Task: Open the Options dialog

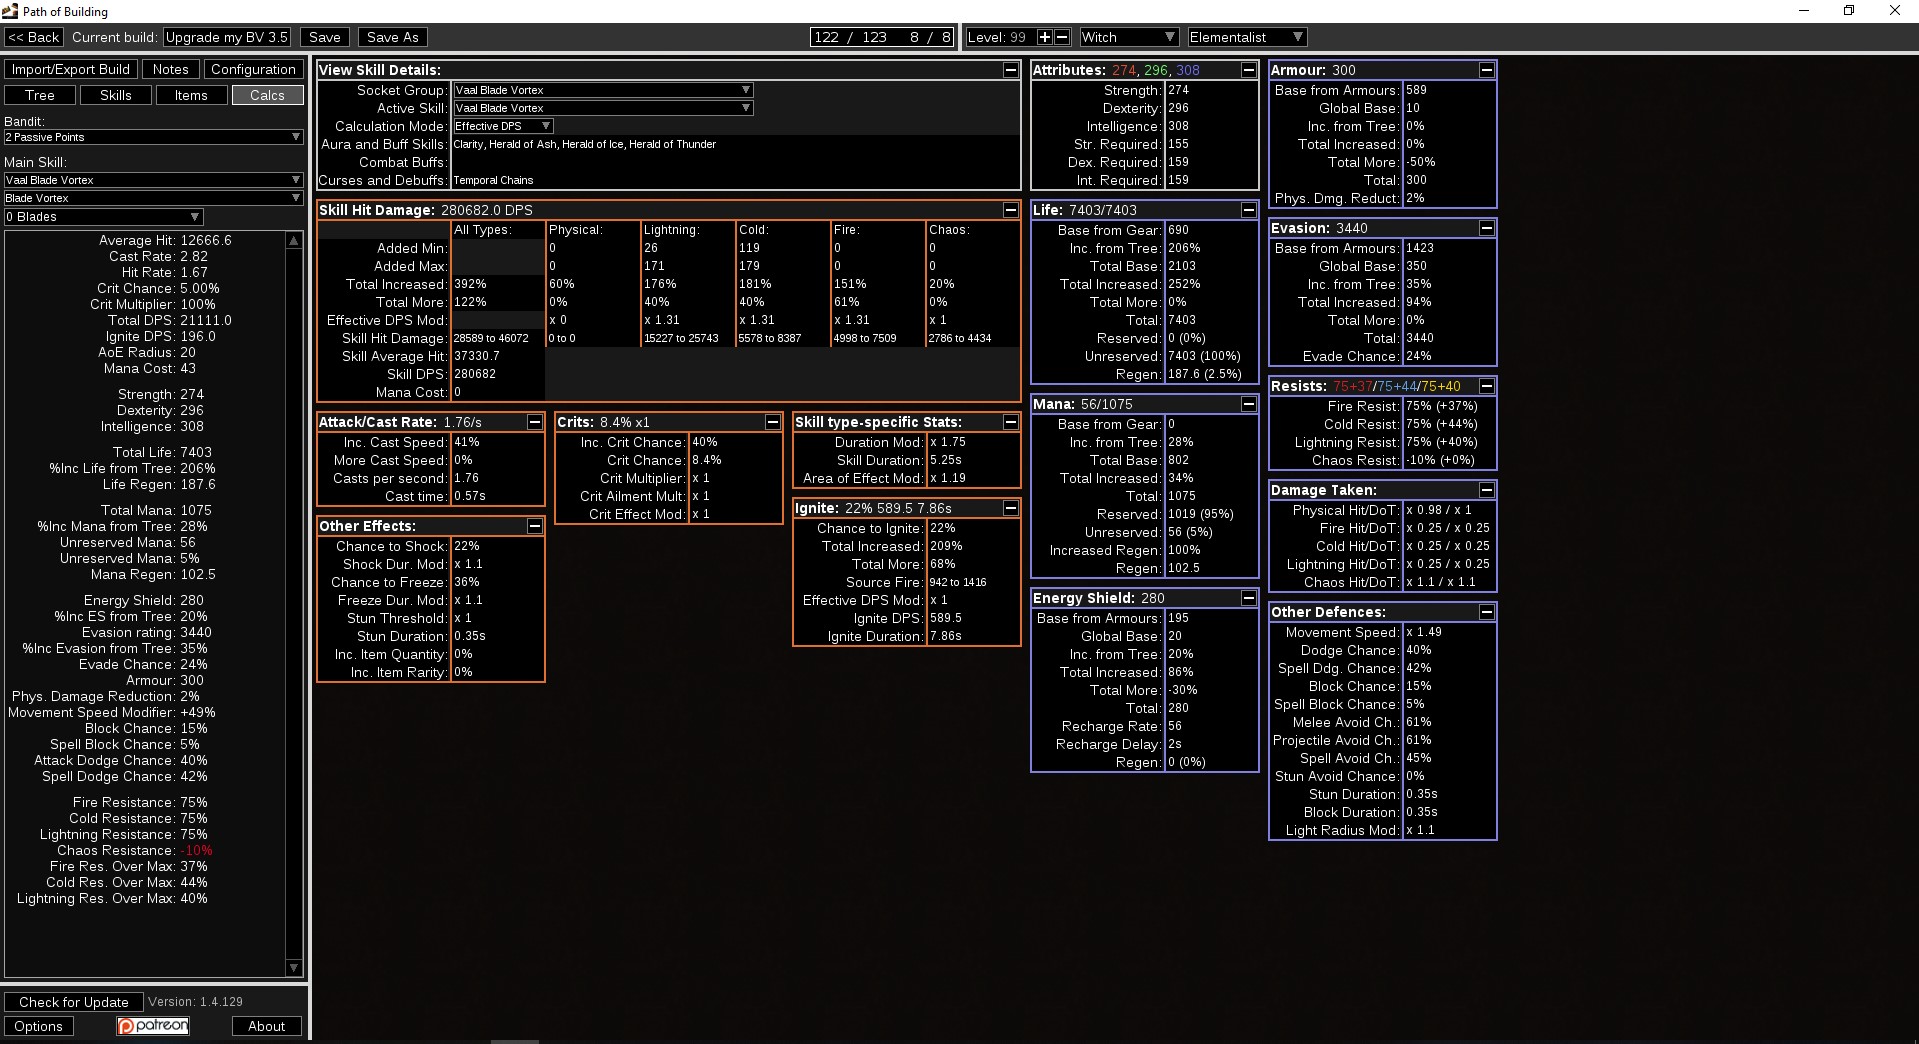Action: (38, 1026)
